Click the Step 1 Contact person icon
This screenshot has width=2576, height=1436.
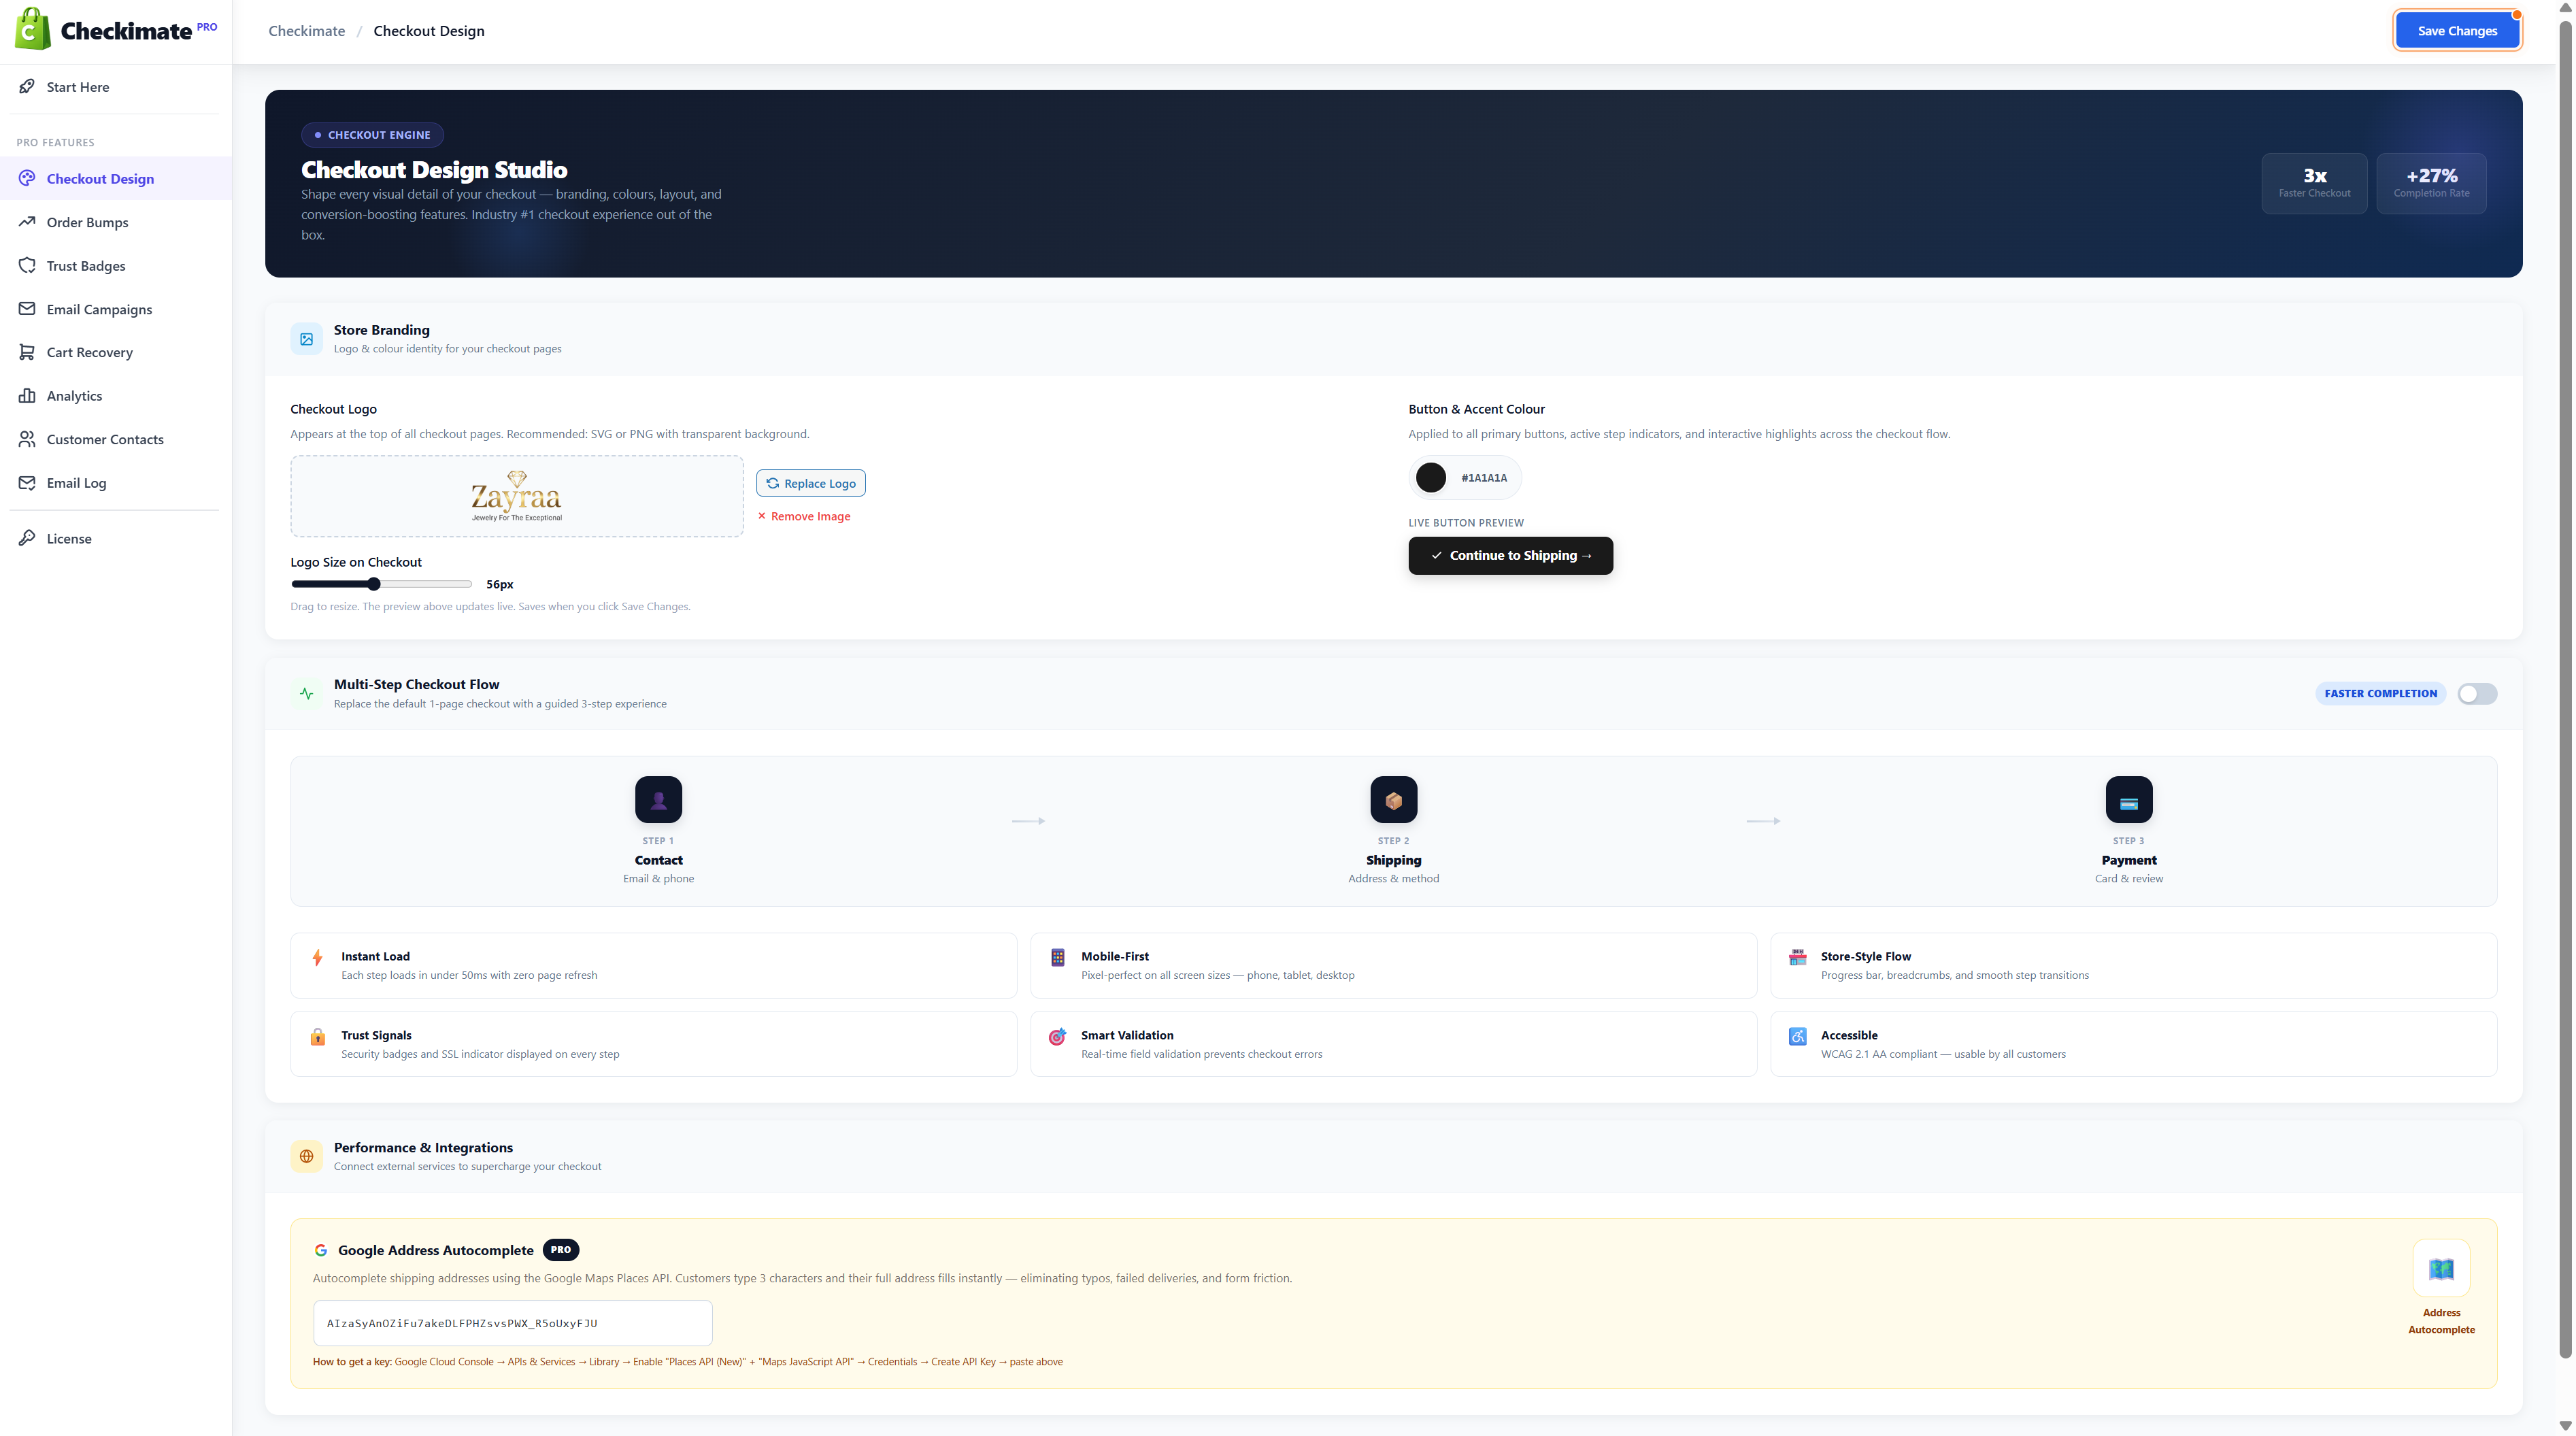coord(658,800)
